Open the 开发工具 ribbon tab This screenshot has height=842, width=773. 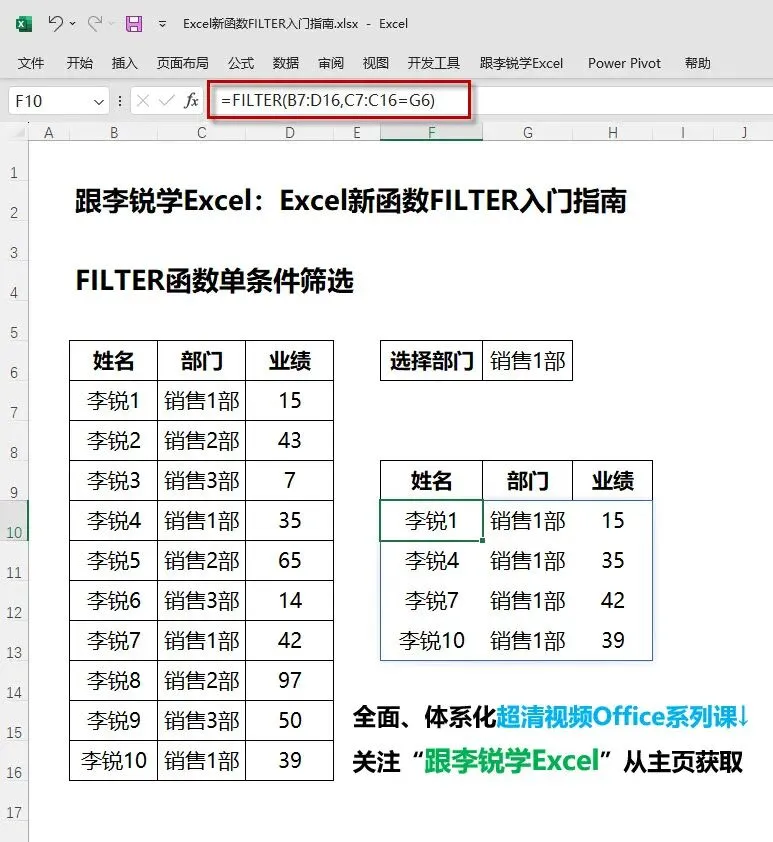[434, 63]
